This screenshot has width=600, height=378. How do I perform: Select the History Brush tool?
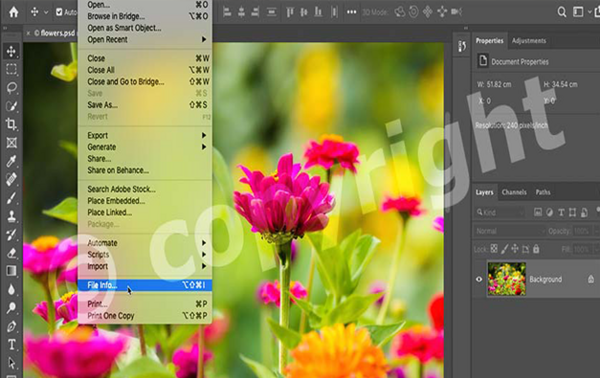11,235
